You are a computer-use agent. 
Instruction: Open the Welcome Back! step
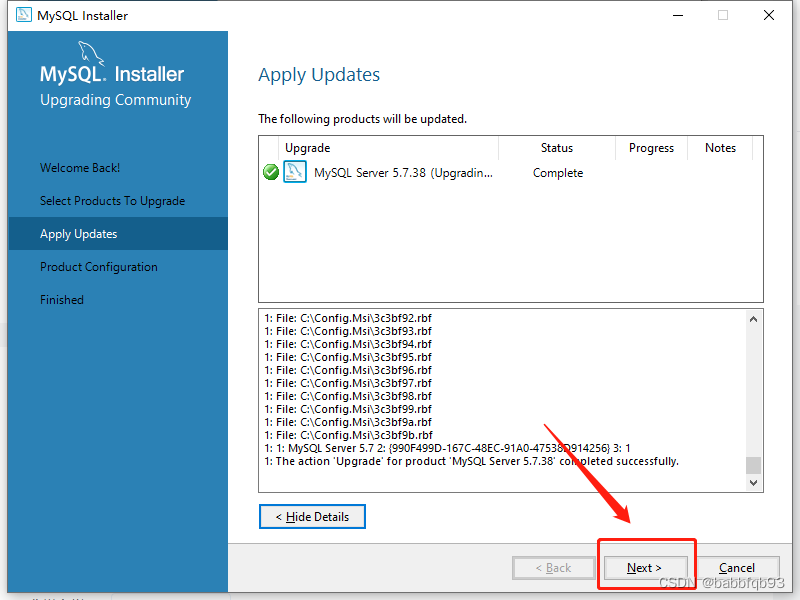point(80,168)
